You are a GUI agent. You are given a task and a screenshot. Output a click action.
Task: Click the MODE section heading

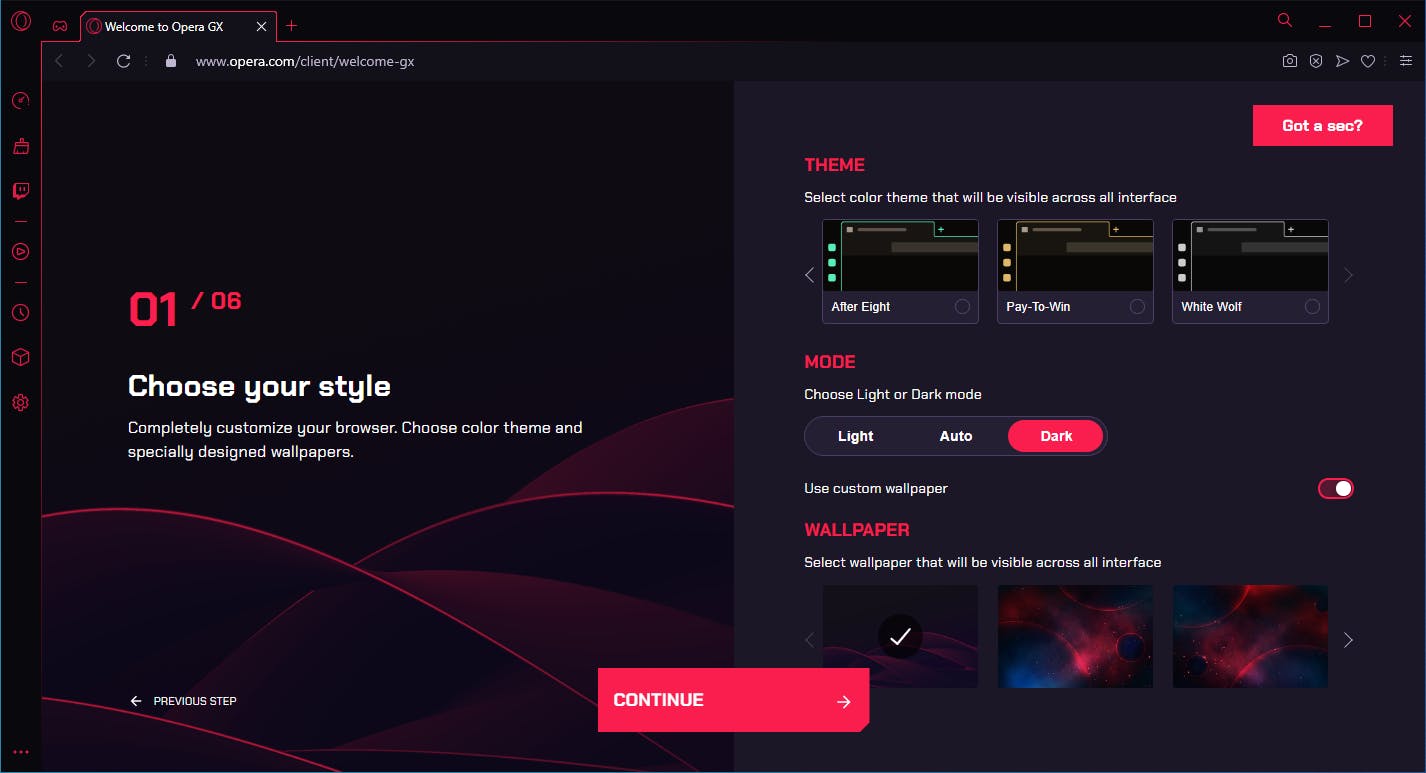click(830, 362)
